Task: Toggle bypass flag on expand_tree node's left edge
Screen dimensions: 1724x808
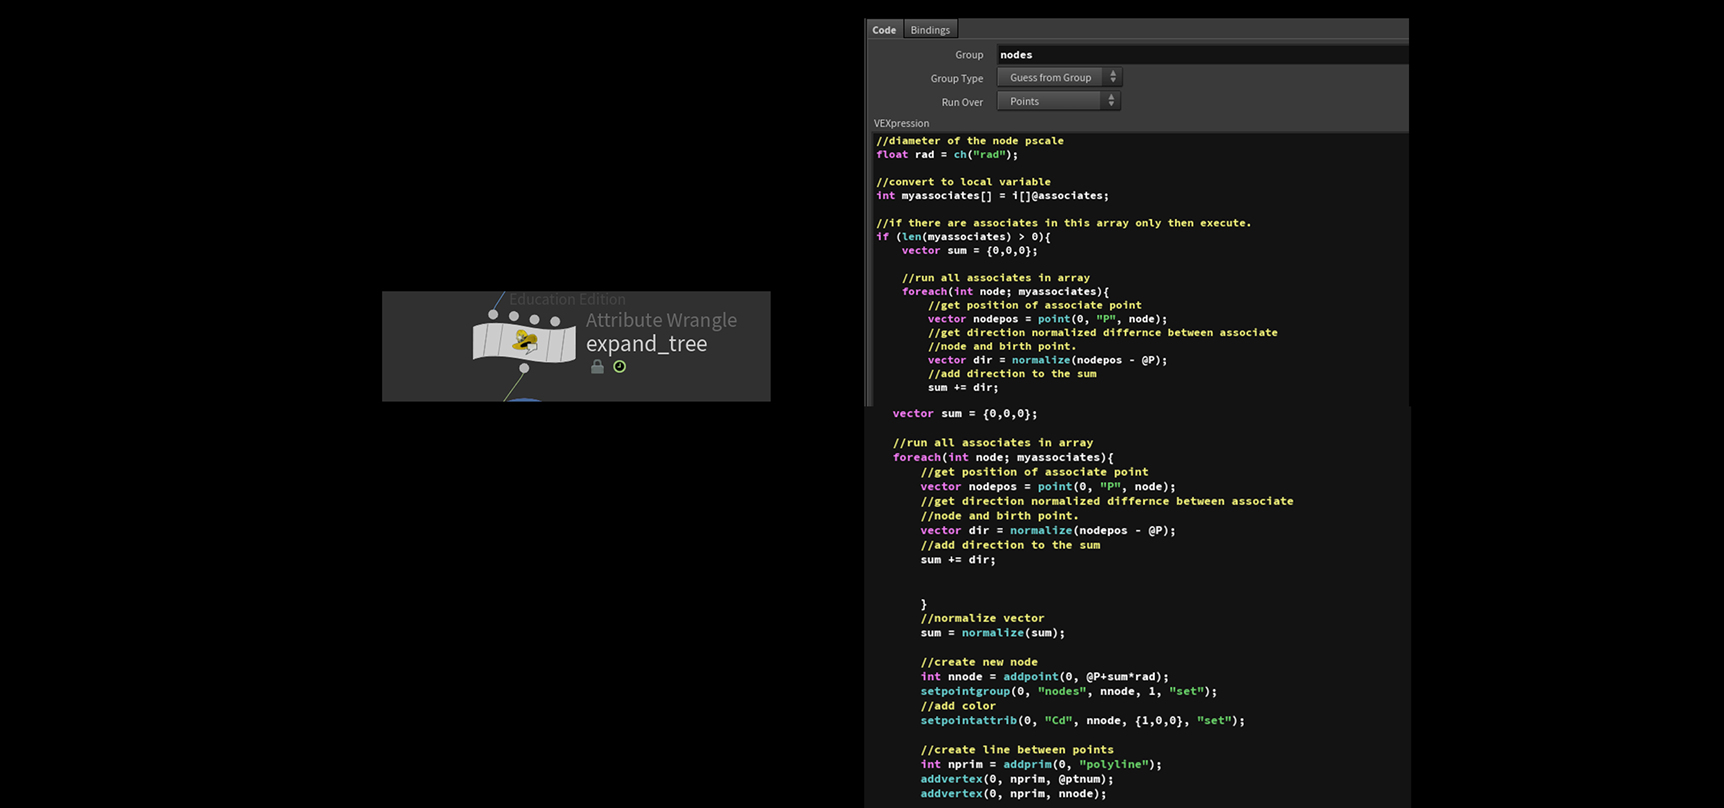Action: (481, 342)
